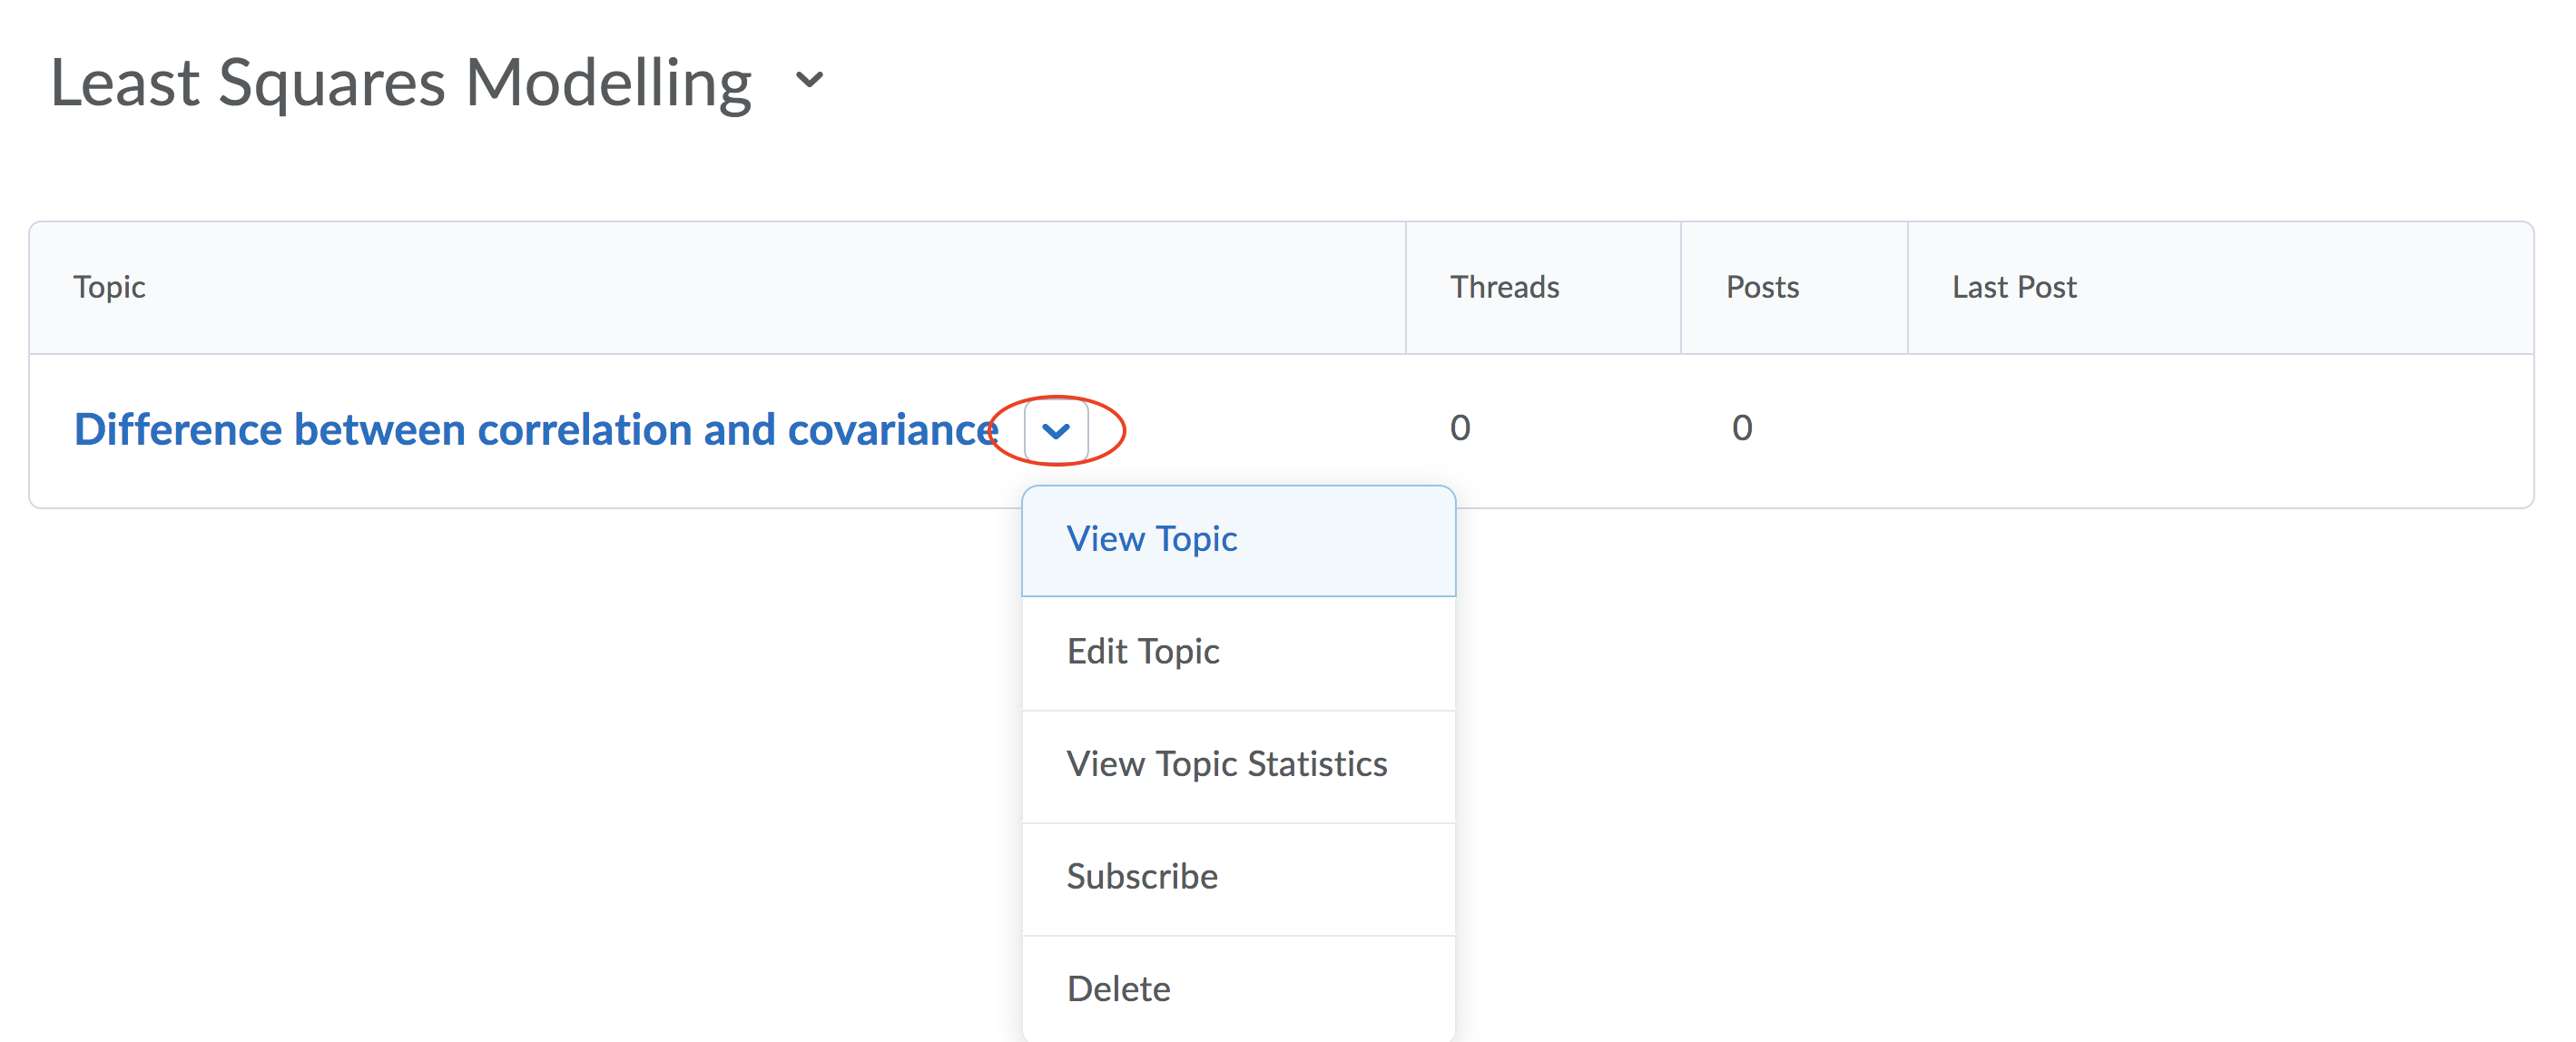Click the Least Squares Modelling forum heading

coord(400,82)
